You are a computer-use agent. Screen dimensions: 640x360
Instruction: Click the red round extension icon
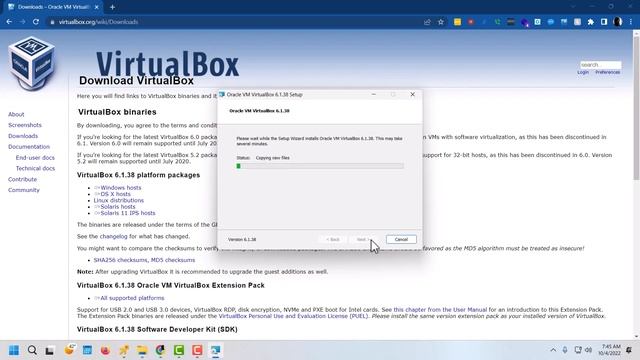coord(471,22)
